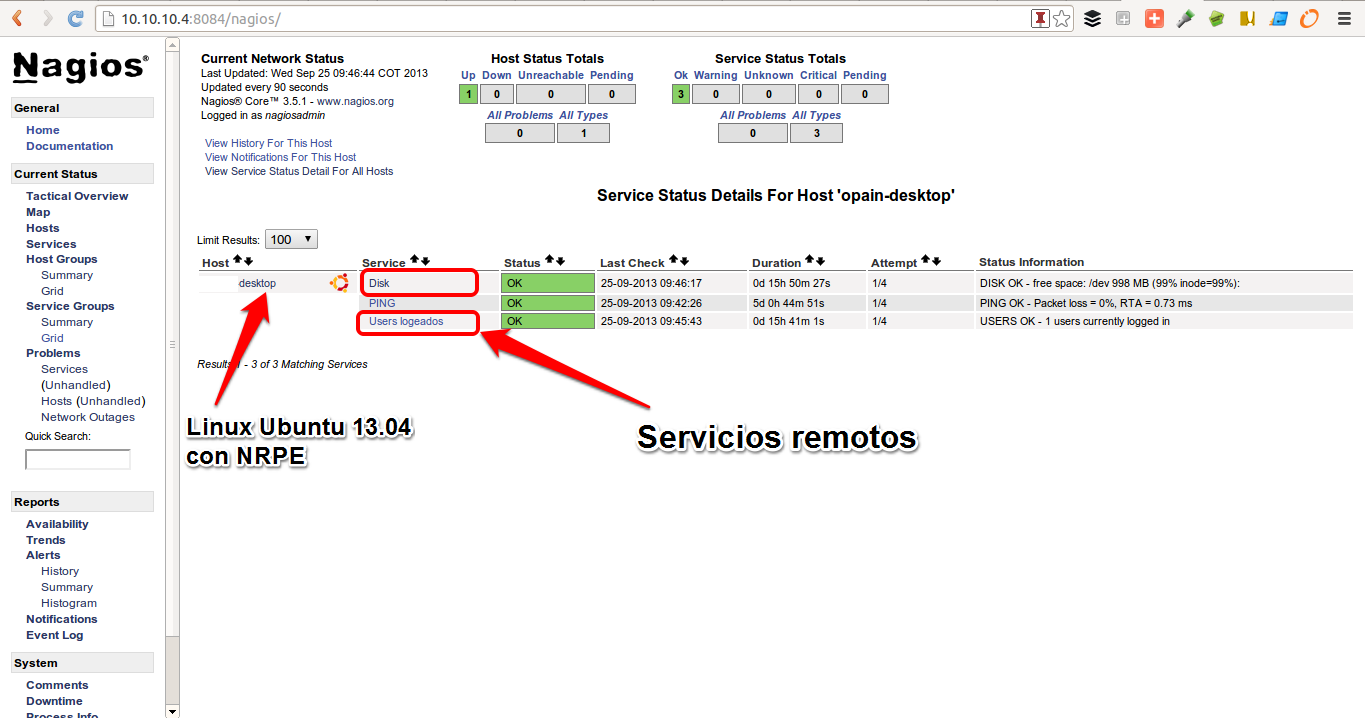
Task: Open Tactical Overview under Current Status
Action: [x=77, y=196]
